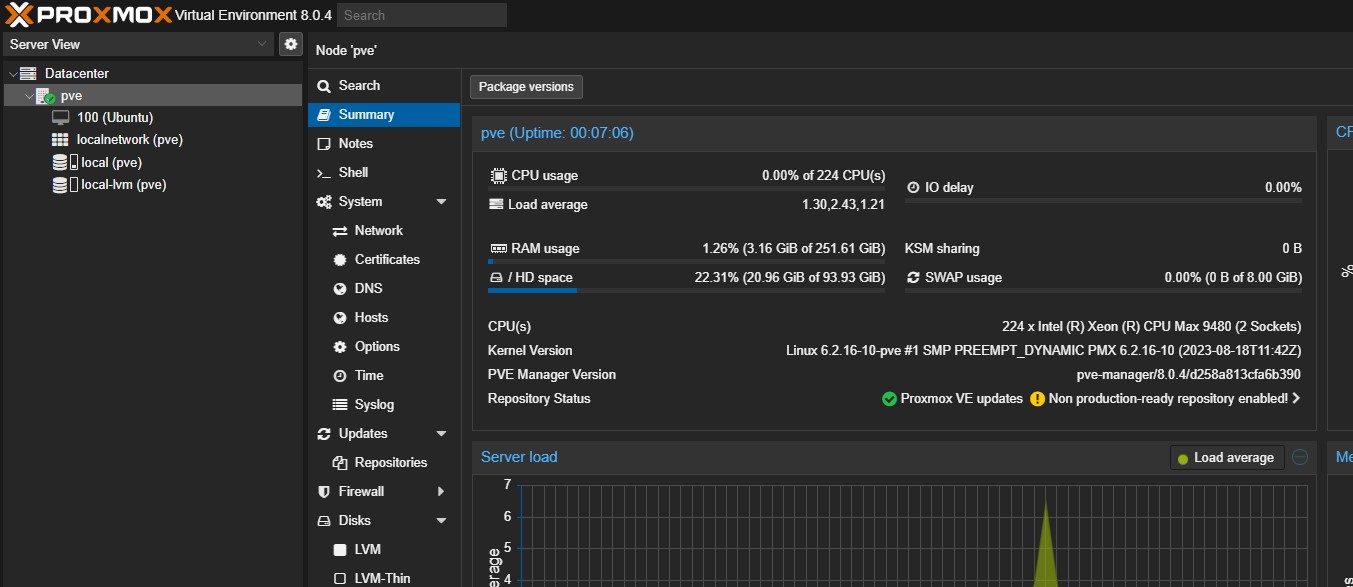Click the Firewall shield icon
The image size is (1353, 587).
323,492
